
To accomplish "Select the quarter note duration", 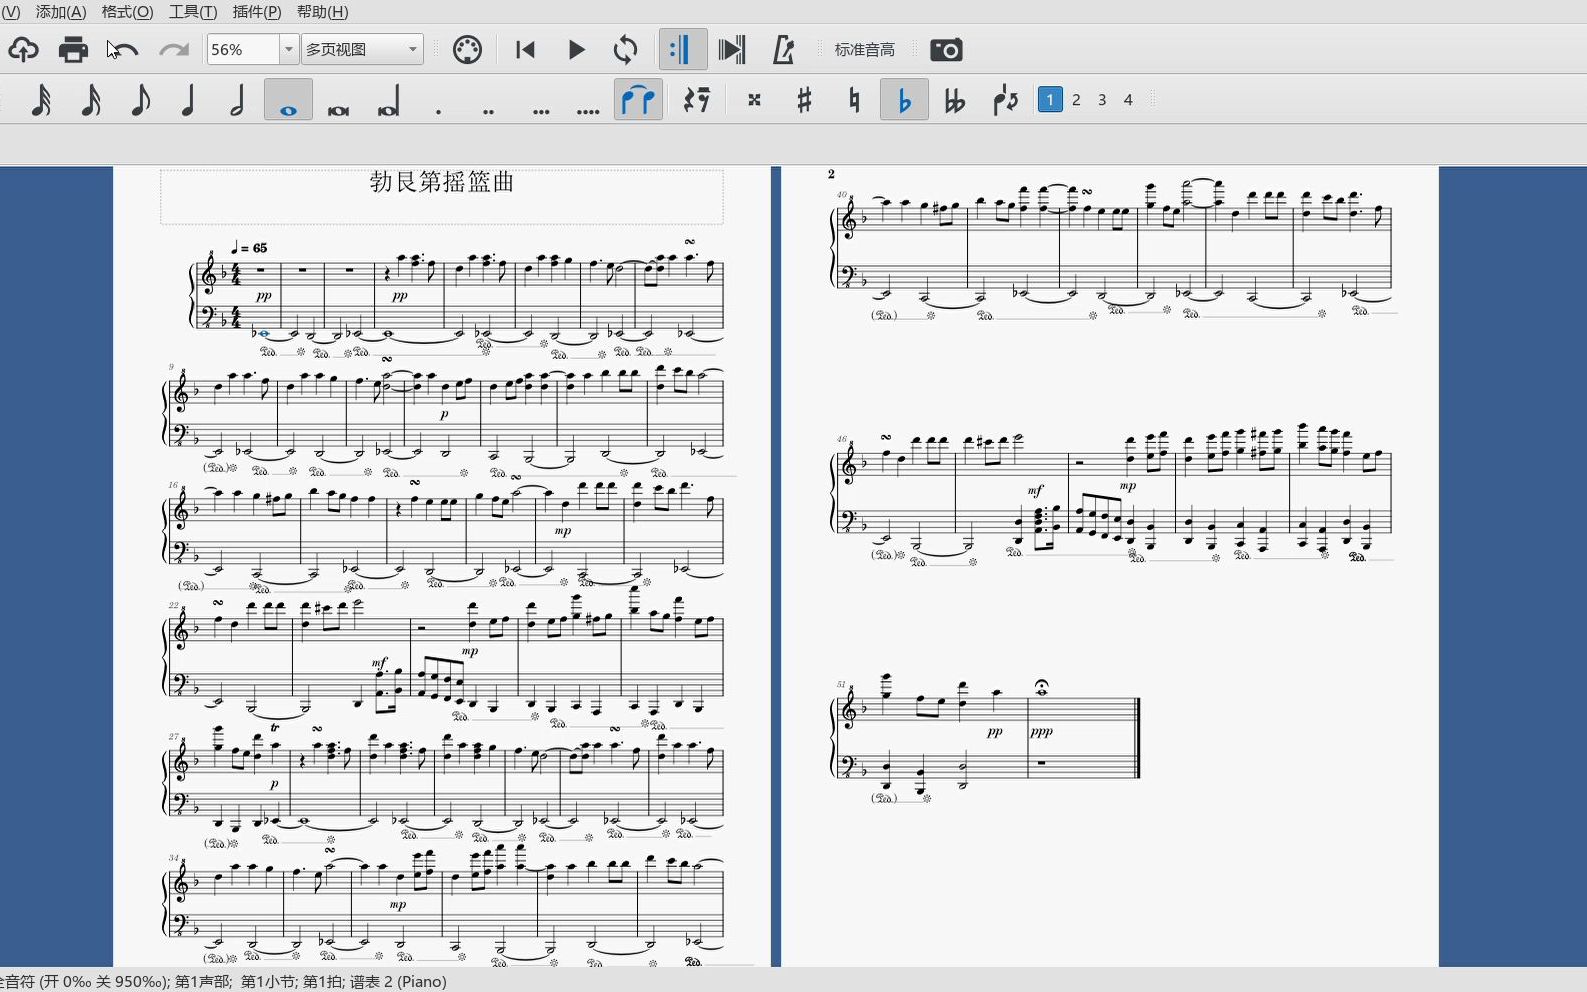I will pos(188,100).
